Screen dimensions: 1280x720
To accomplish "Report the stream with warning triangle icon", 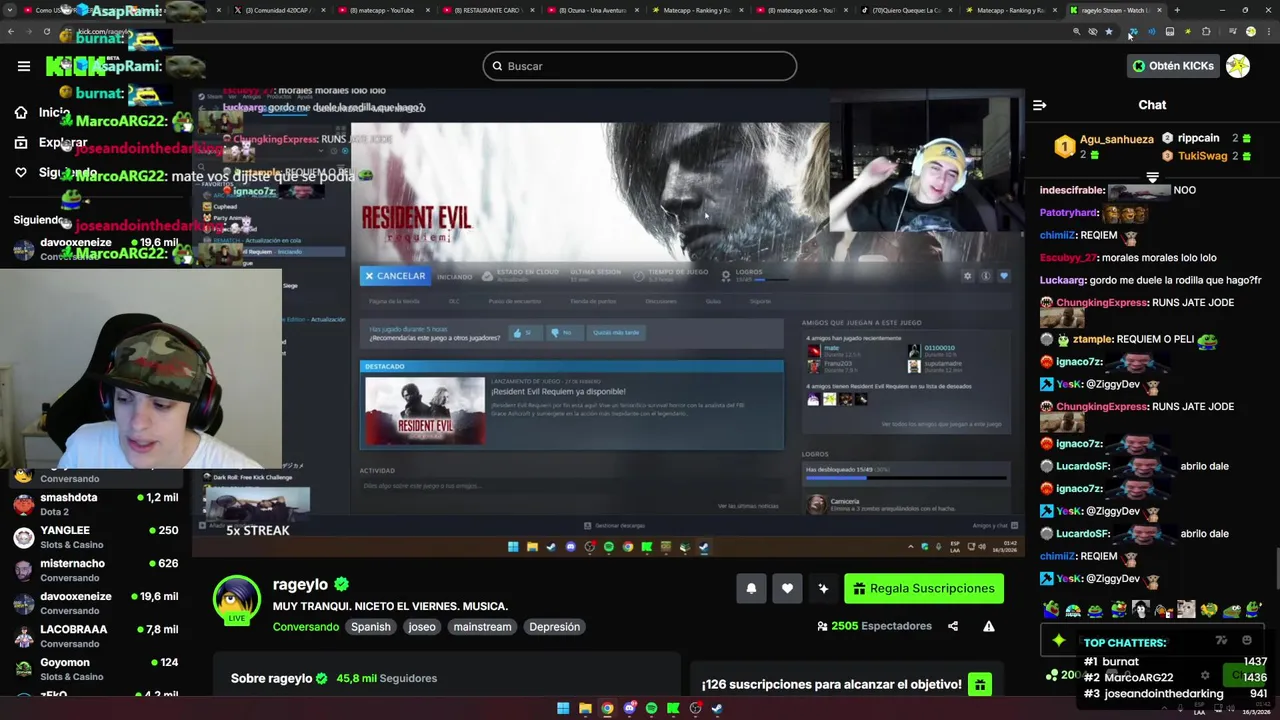I will 988,626.
